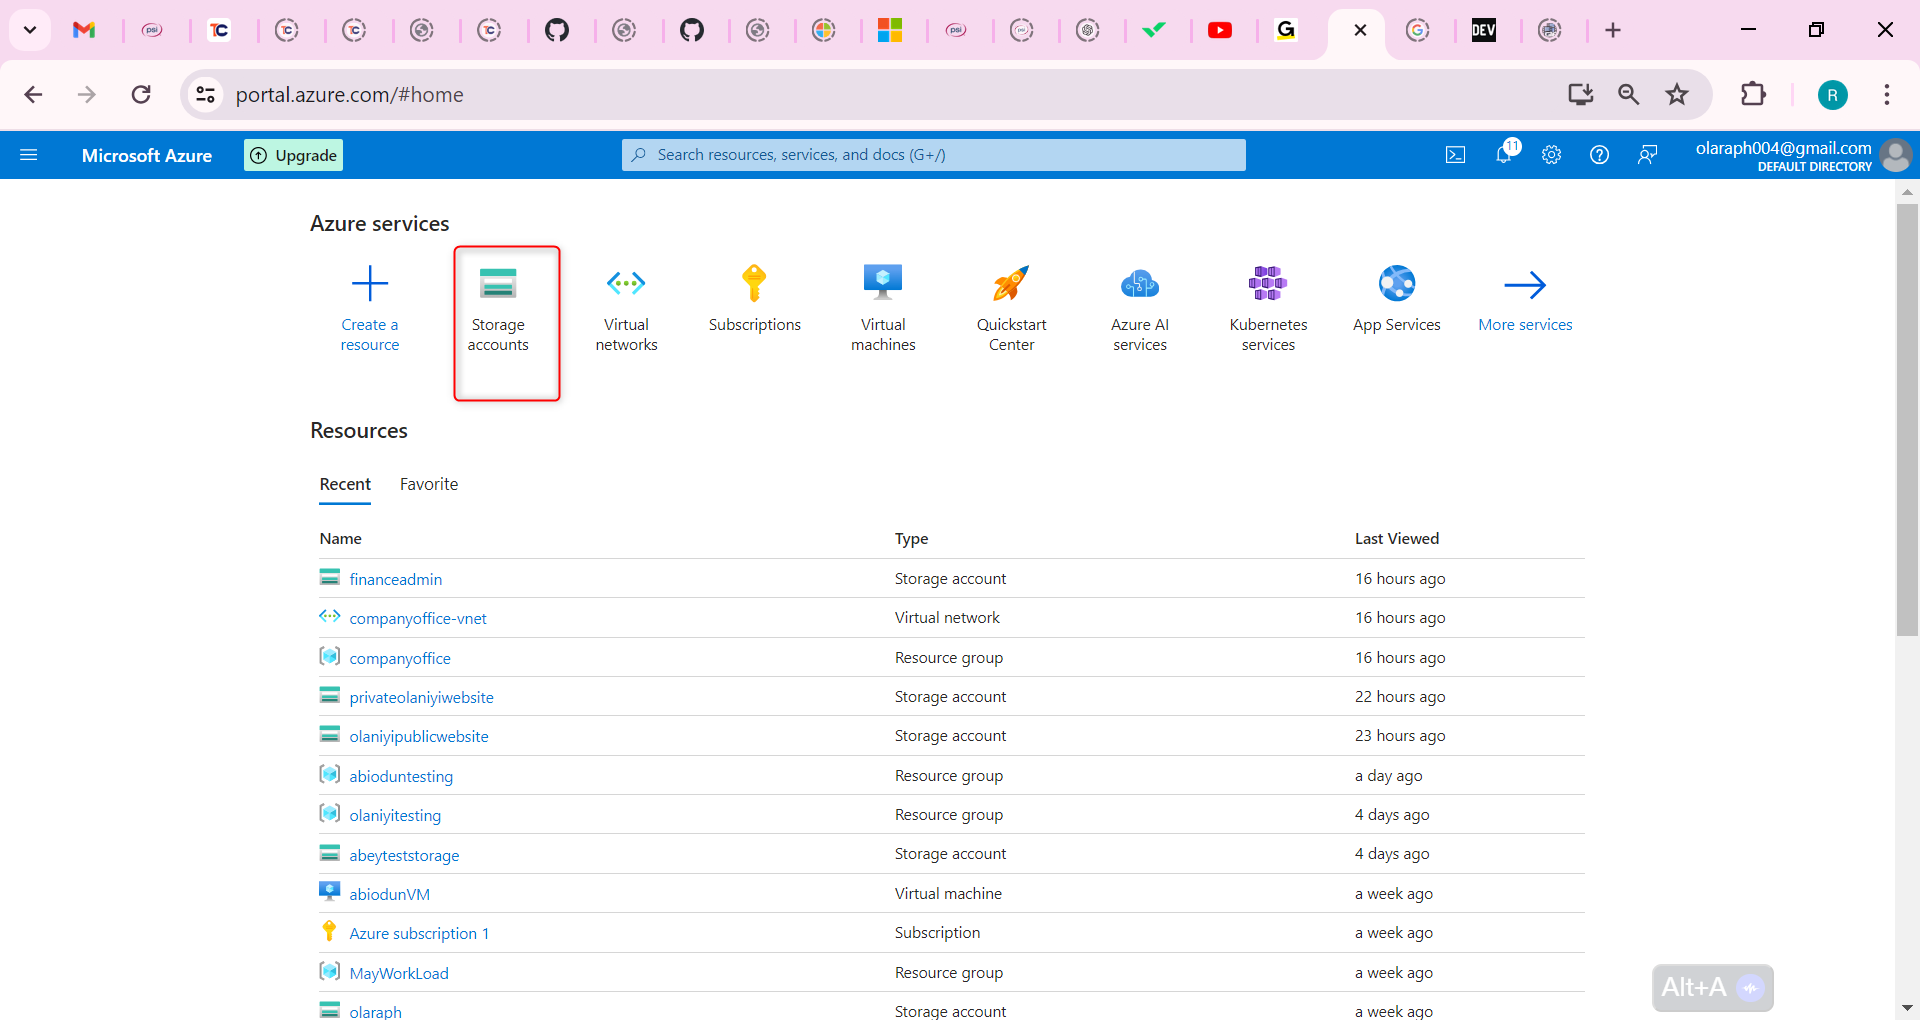Open the browser tab search chevron
The image size is (1920, 1020).
29,30
